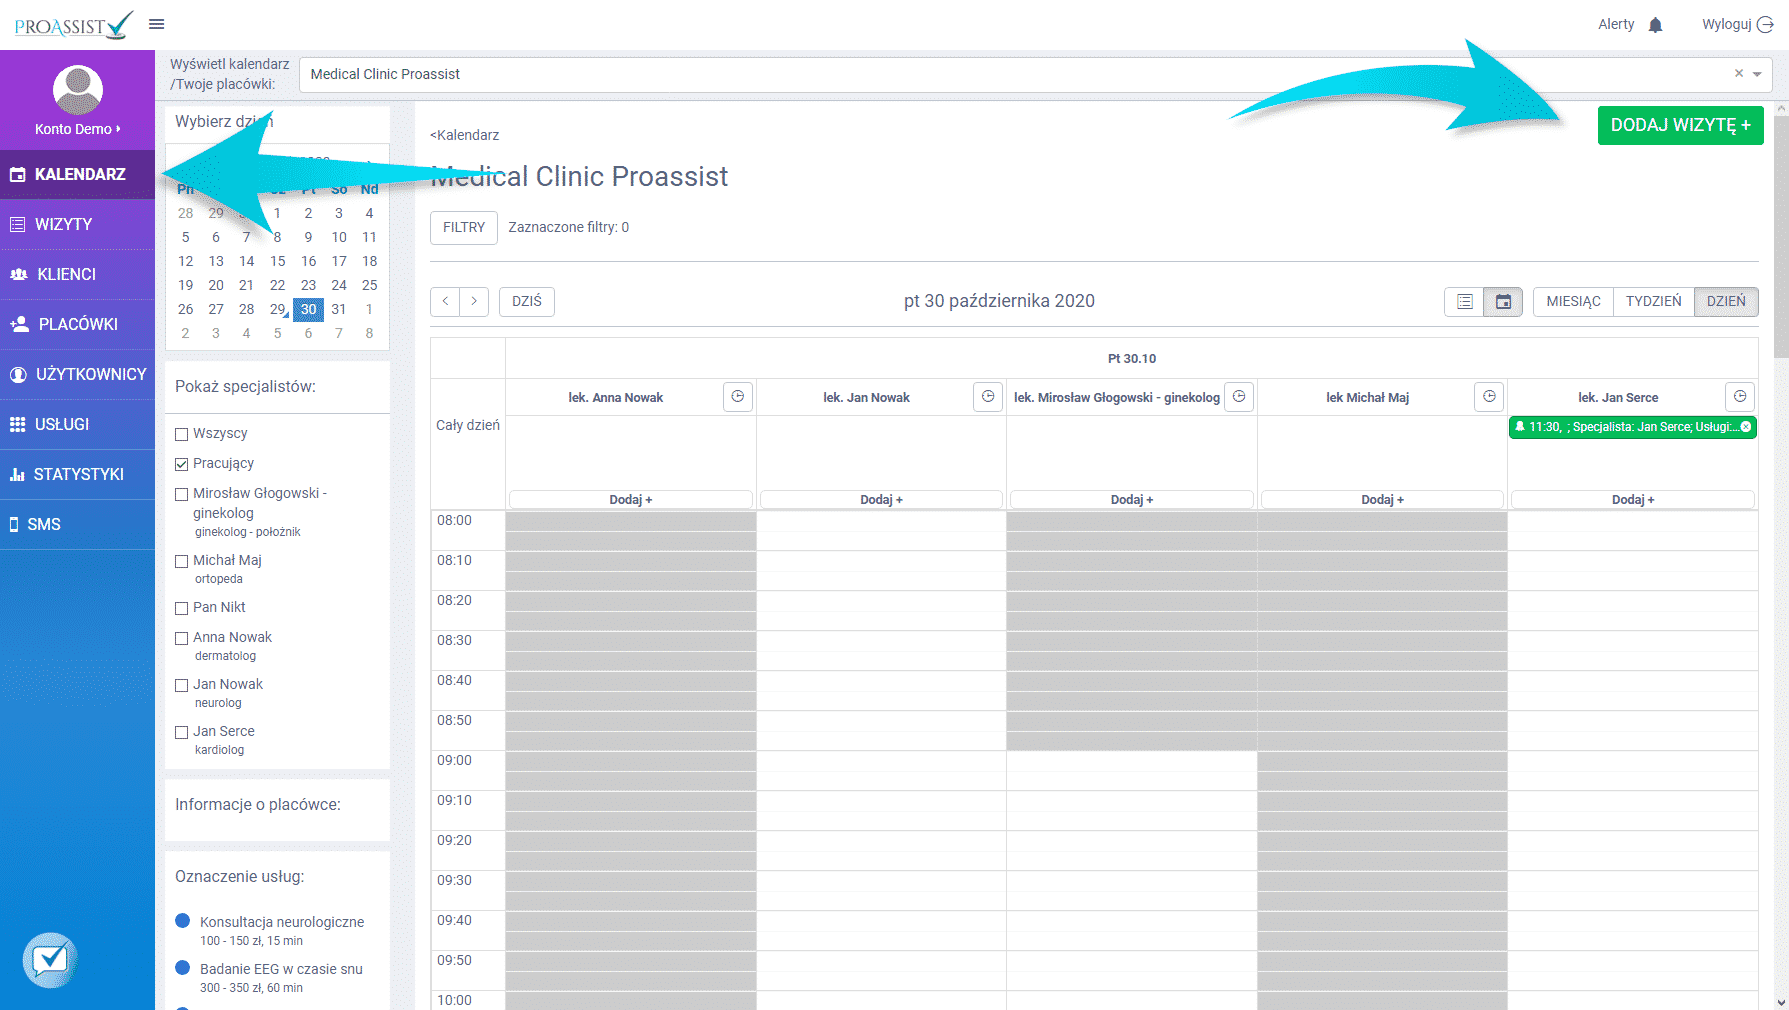Switch to Tydzień view
The width and height of the screenshot is (1789, 1010).
tap(1653, 301)
